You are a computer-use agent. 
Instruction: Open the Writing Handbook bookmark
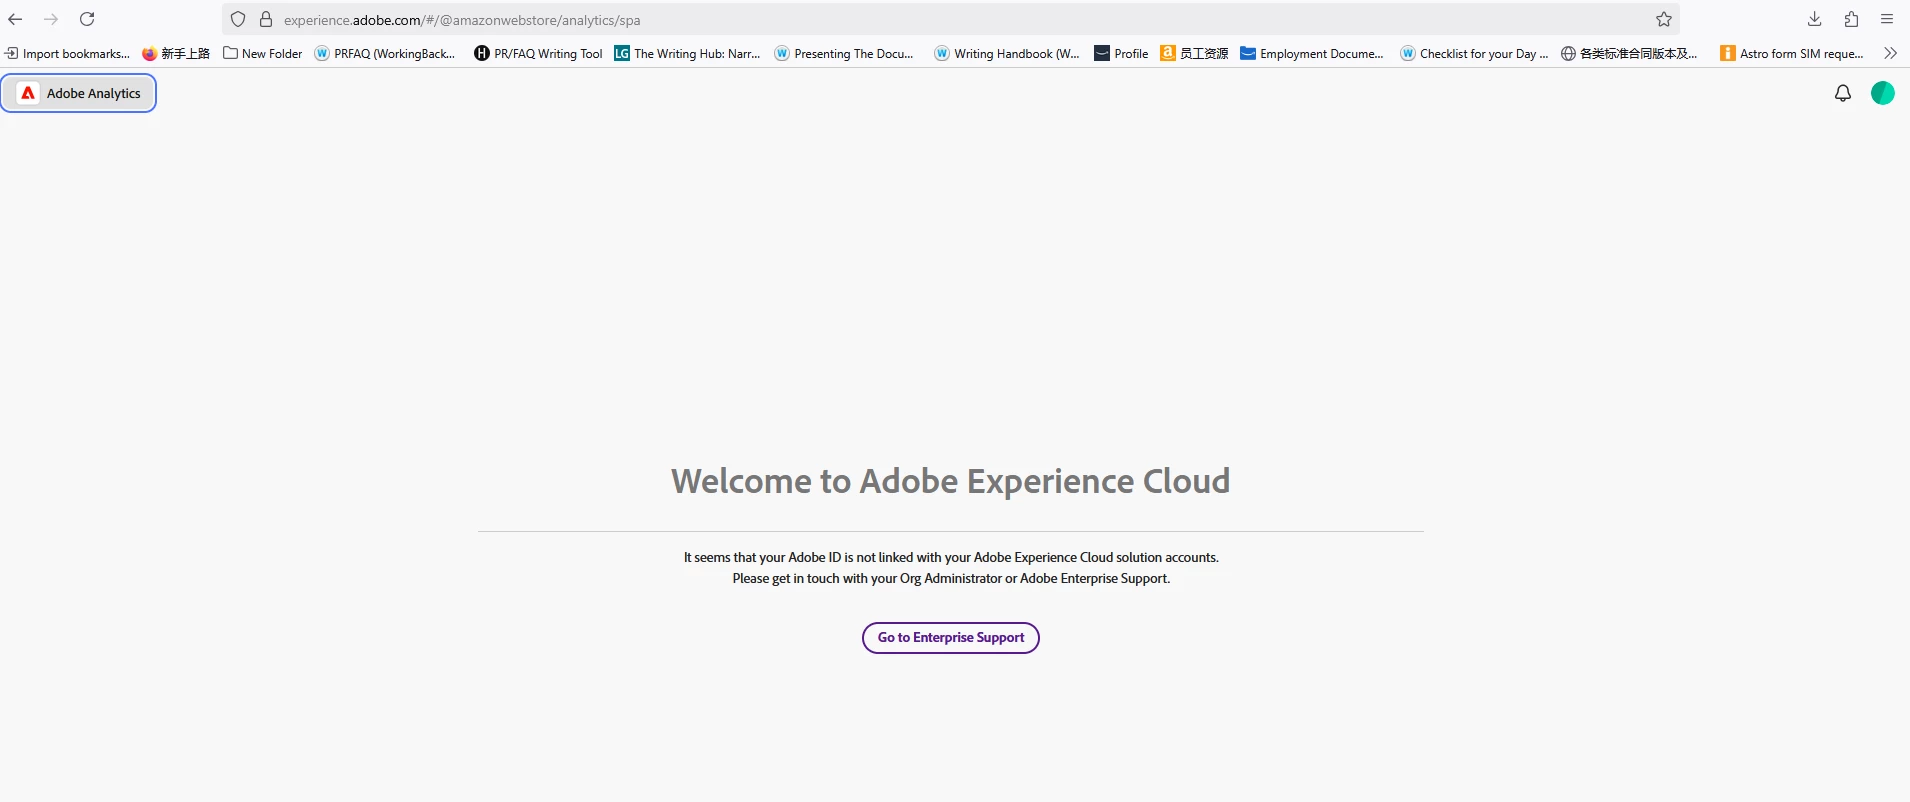pyautogui.click(x=1007, y=54)
